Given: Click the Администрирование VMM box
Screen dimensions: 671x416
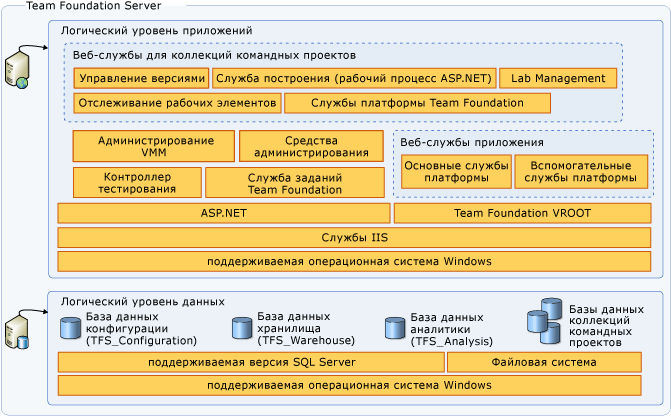Looking at the screenshot, I should (x=154, y=146).
